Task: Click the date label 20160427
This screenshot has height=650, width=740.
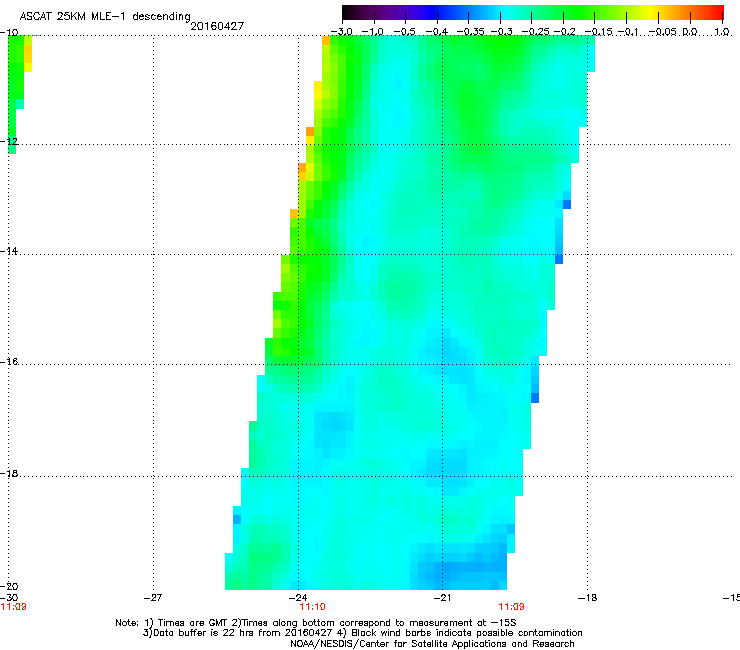Action: pos(217,26)
